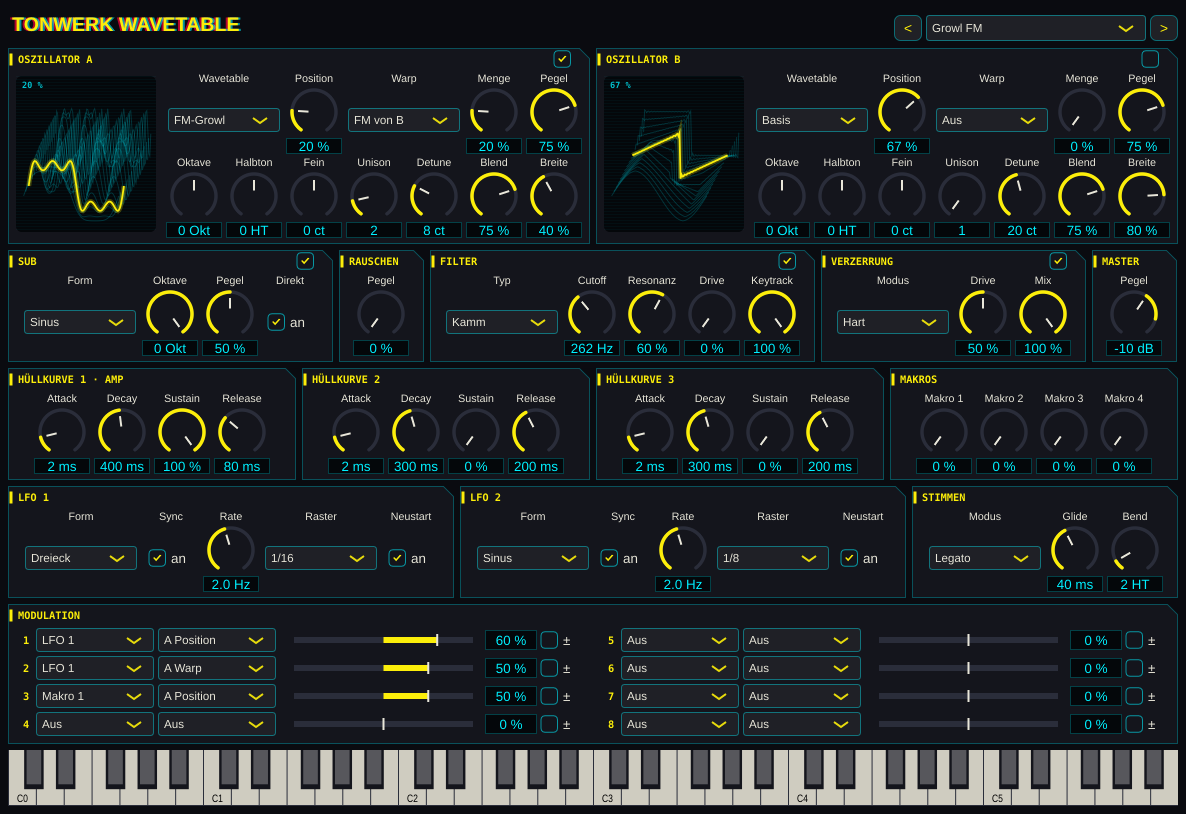Click the Verzerrung Drive knob
The image size is (1186, 814).
point(983,314)
